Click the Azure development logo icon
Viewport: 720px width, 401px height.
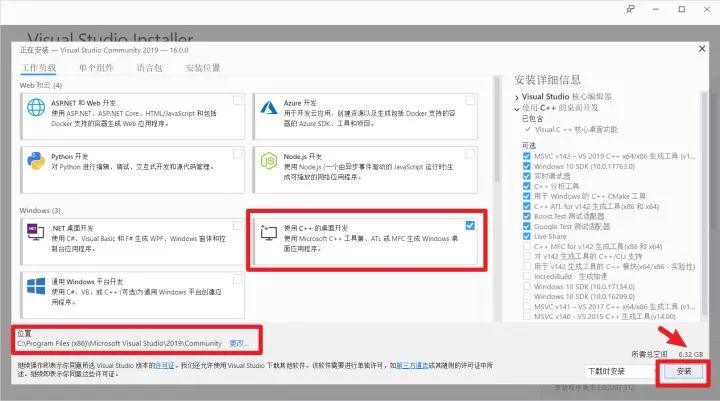point(269,107)
